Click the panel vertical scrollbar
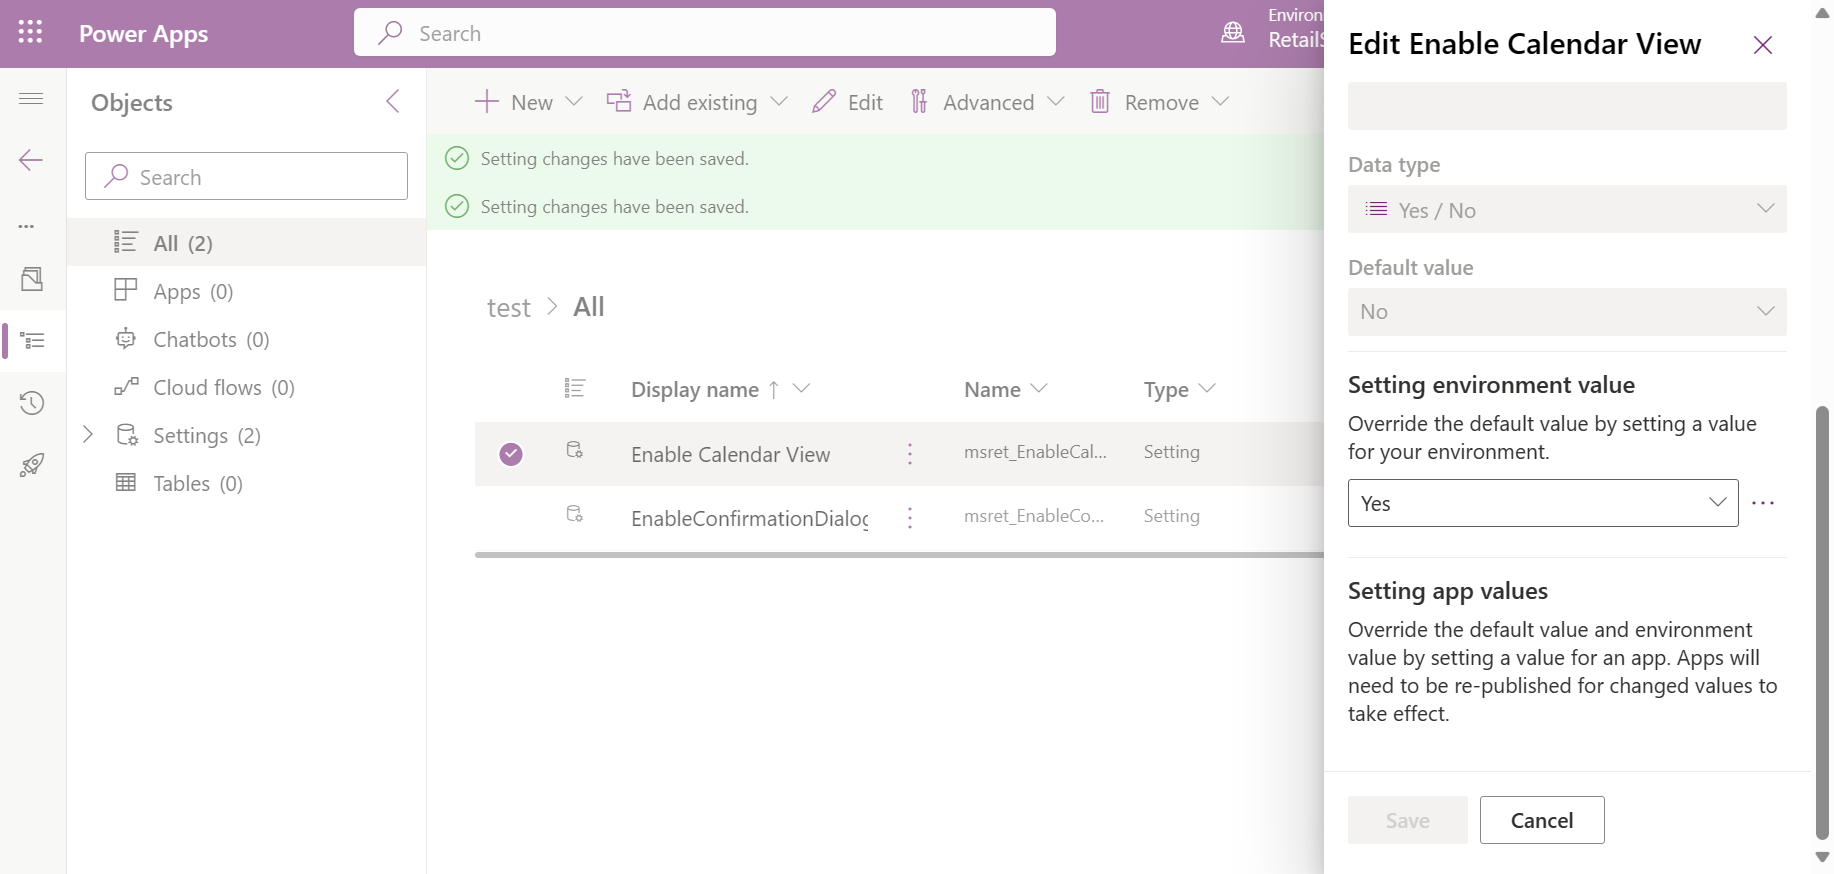Viewport: 1834px width, 874px height. tap(1822, 622)
